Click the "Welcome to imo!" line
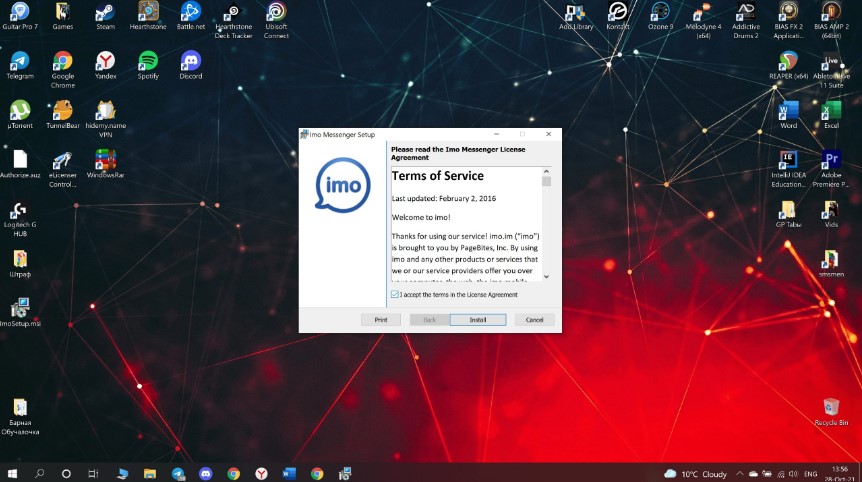This screenshot has height=482, width=862. tap(421, 217)
